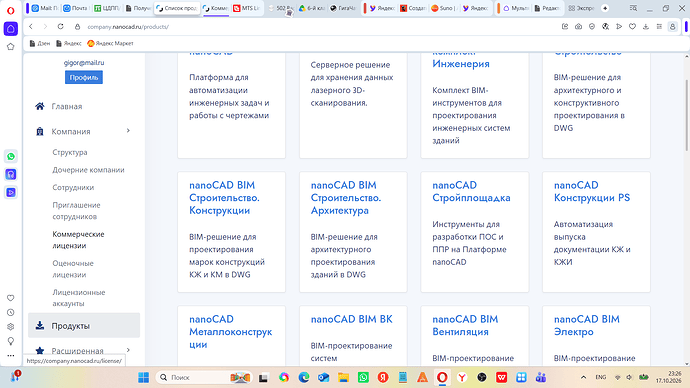Click the taskbar Поиск search box
690x388 pixels.
click(x=203, y=377)
